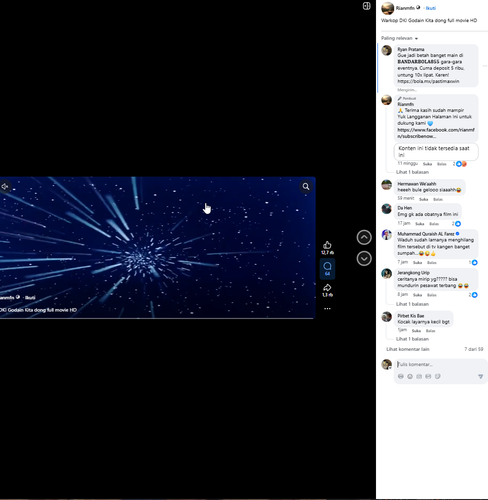Send the comment with arrow icon
The height and width of the screenshot is (500, 488).
(480, 376)
